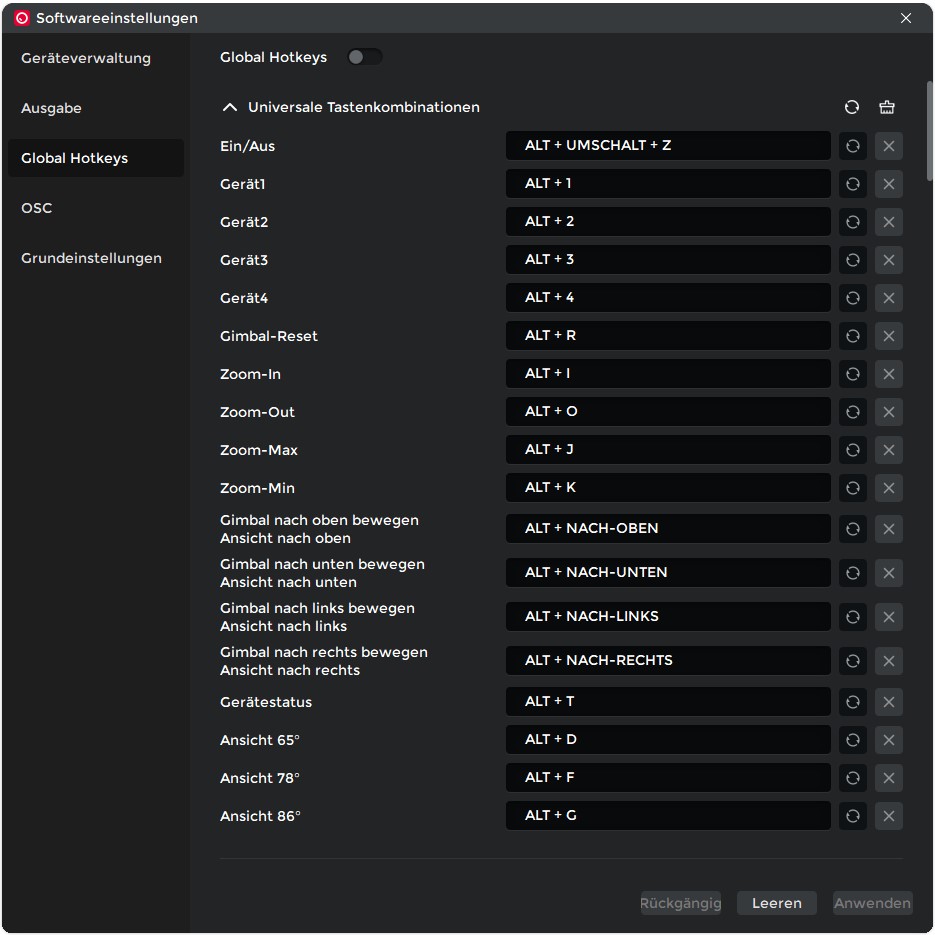935x935 pixels.
Task: Click the vertical scrollbar on right
Action: pyautogui.click(x=929, y=130)
